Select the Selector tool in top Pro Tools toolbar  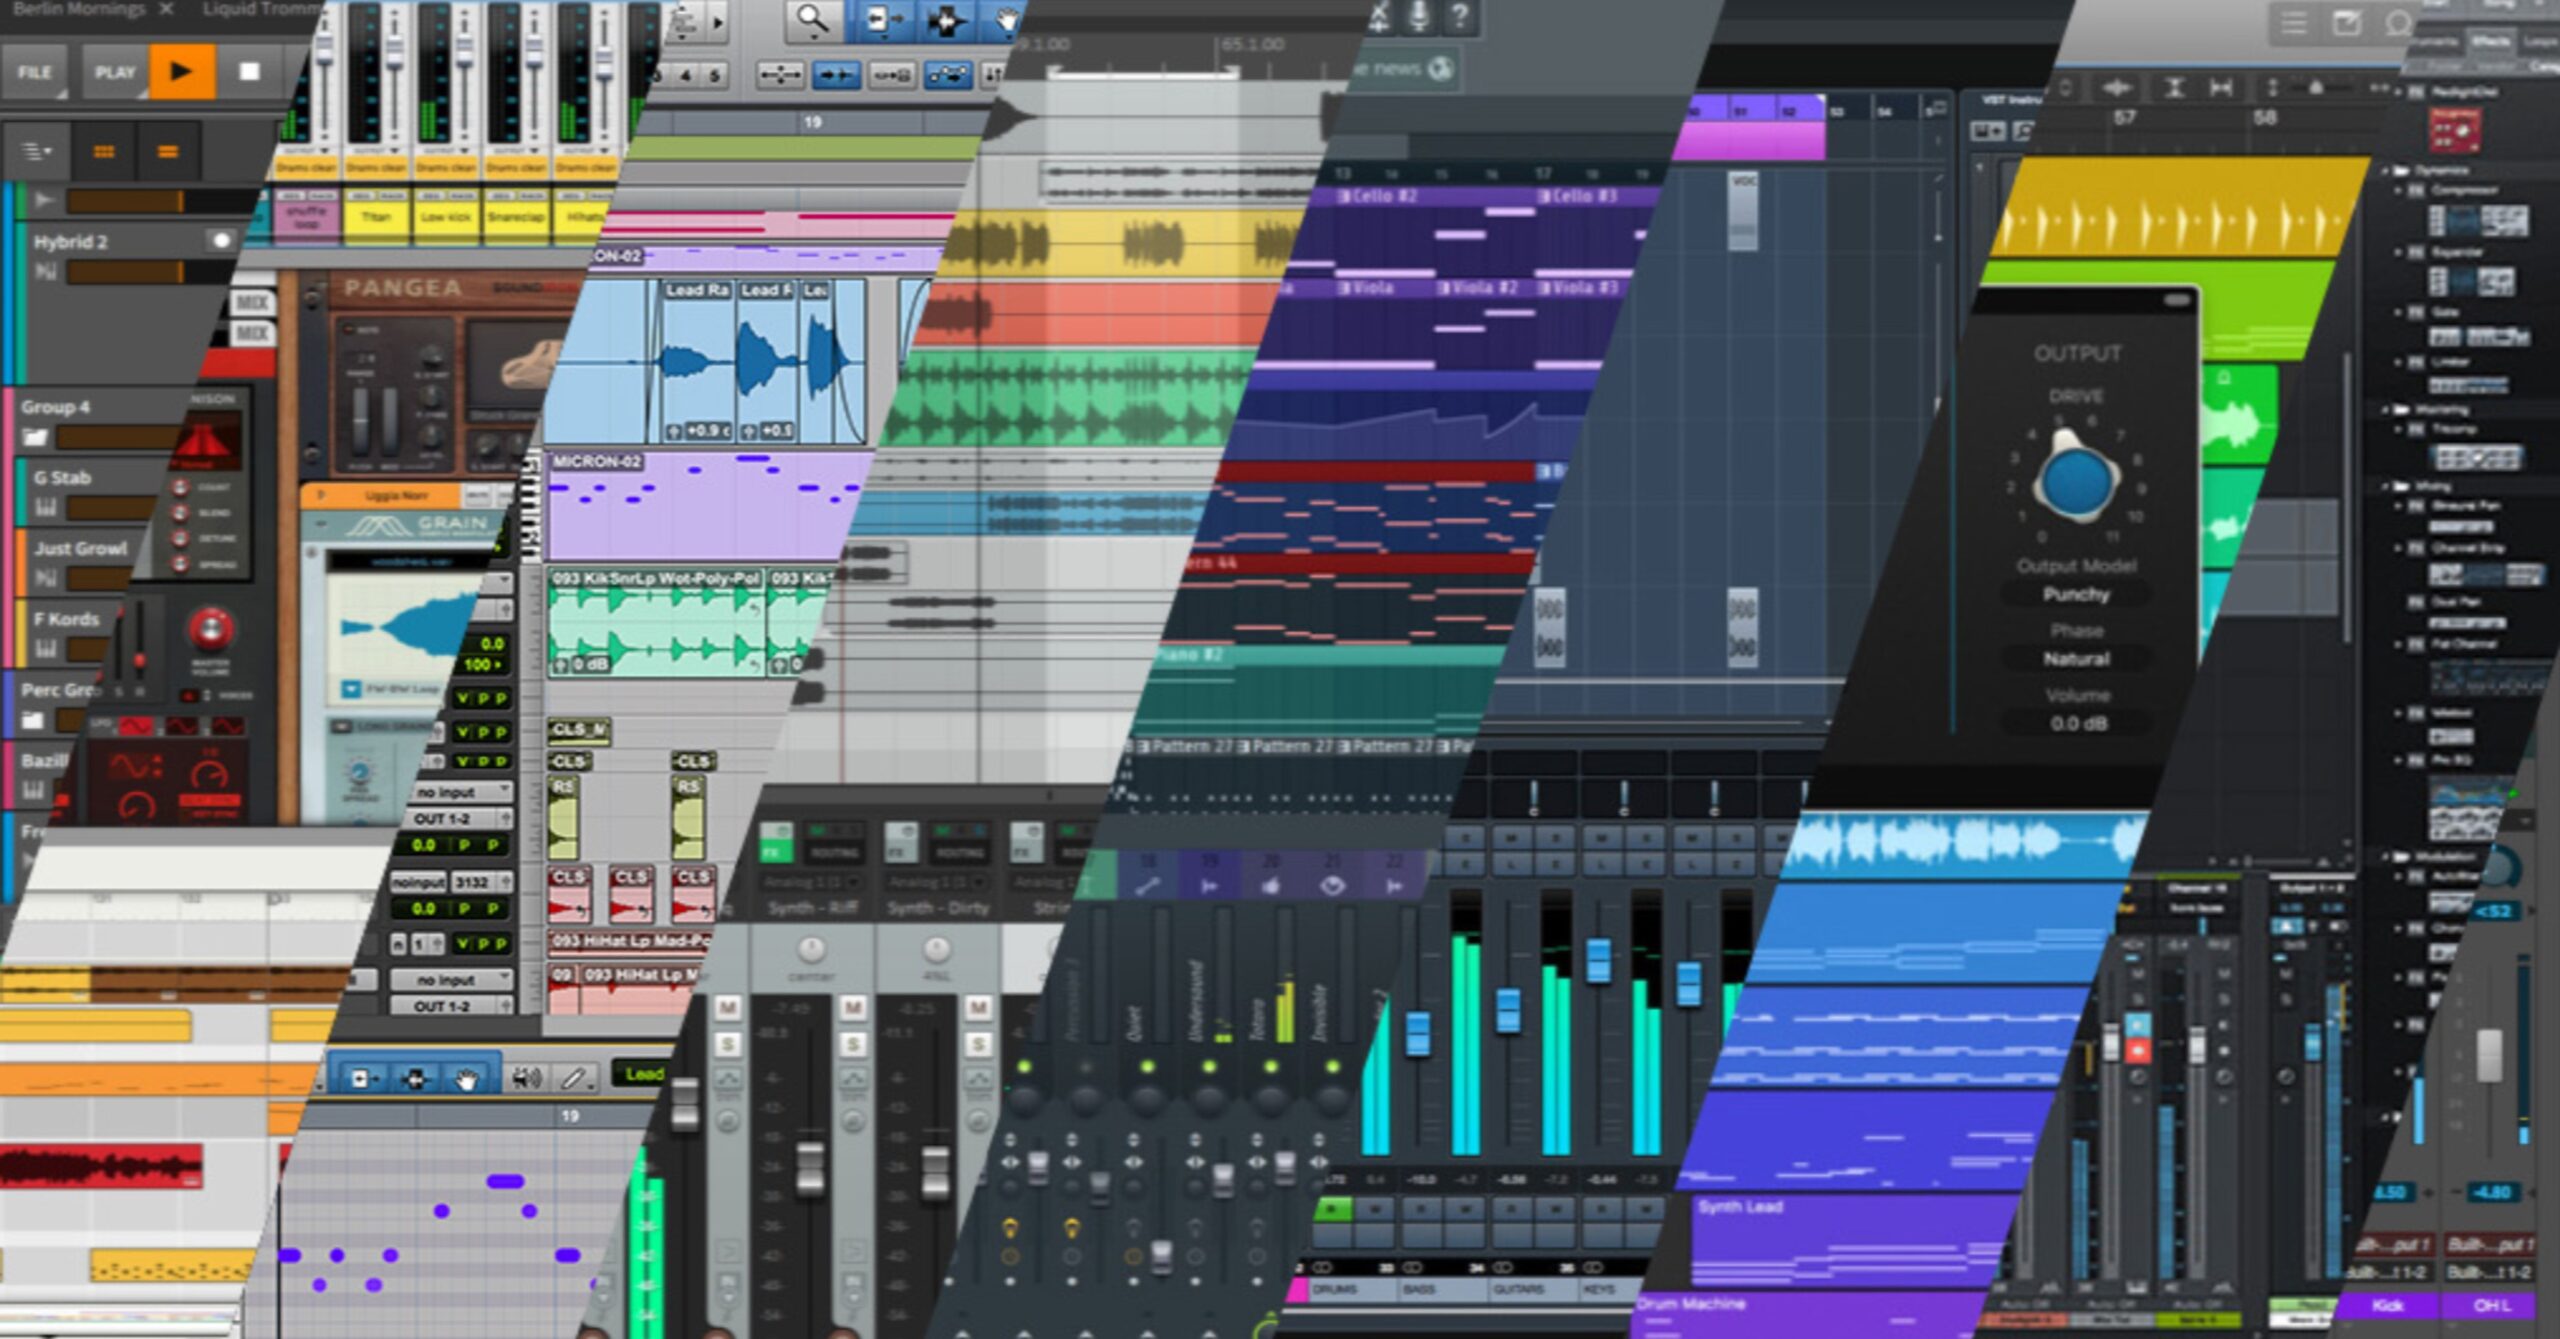coord(945,20)
